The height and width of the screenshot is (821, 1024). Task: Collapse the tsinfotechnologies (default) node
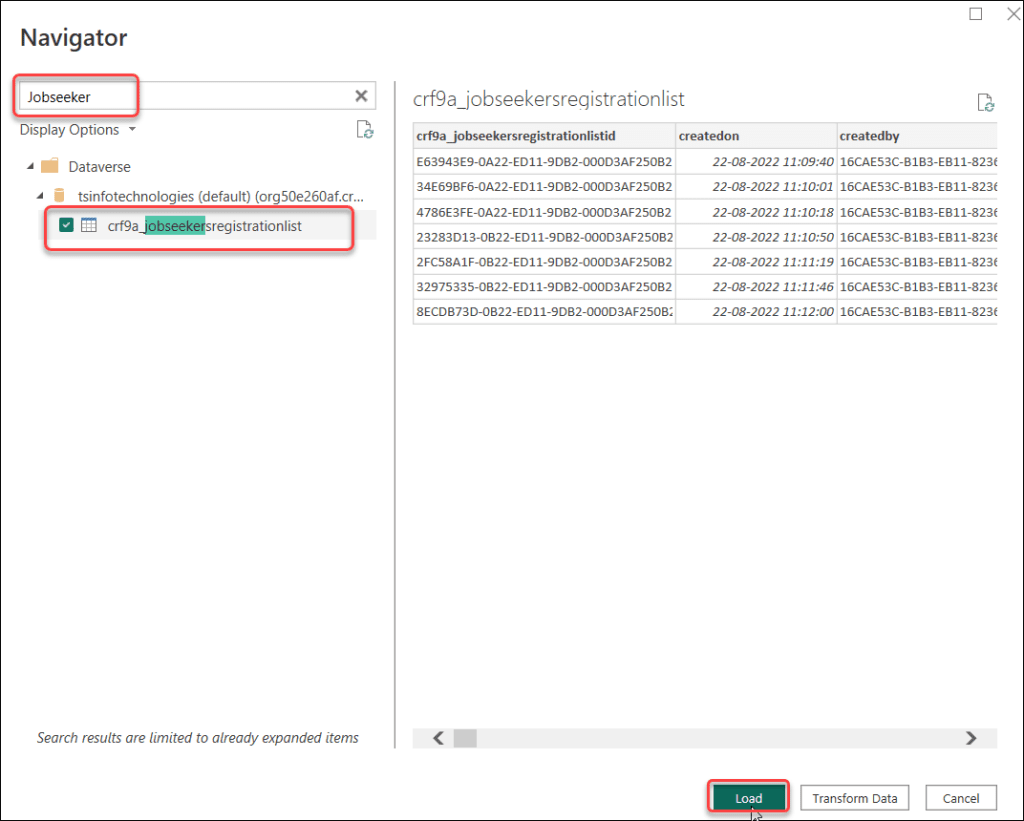pos(40,195)
